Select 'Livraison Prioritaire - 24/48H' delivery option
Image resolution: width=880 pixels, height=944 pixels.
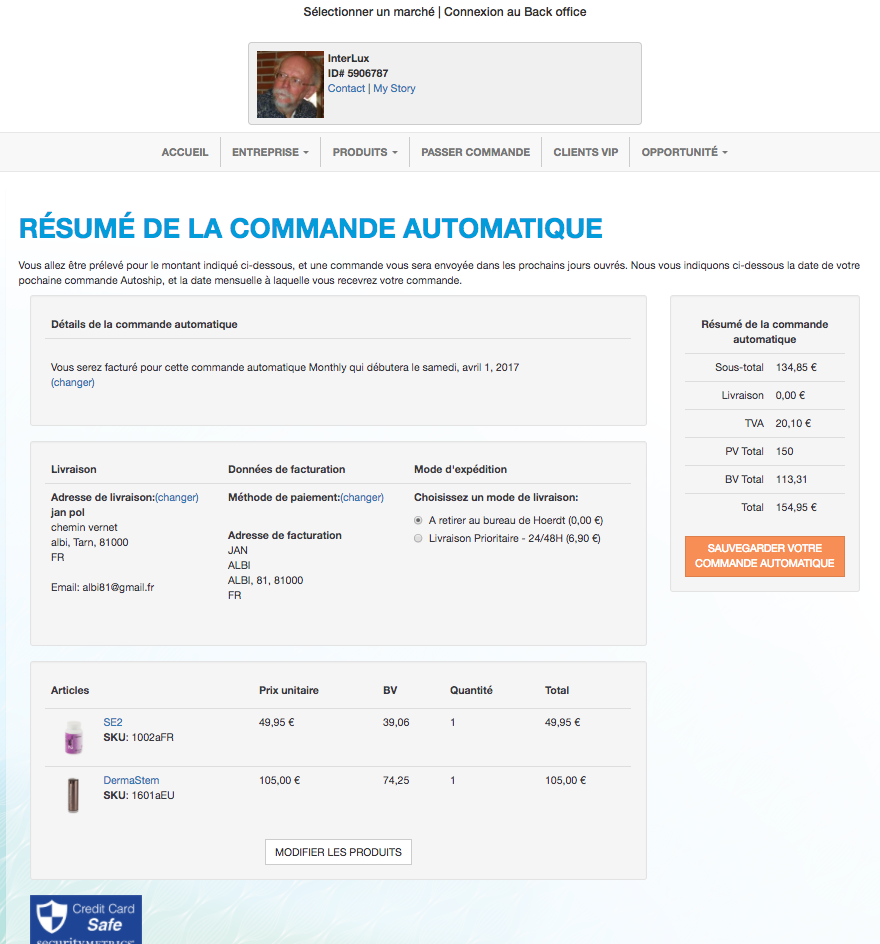418,538
